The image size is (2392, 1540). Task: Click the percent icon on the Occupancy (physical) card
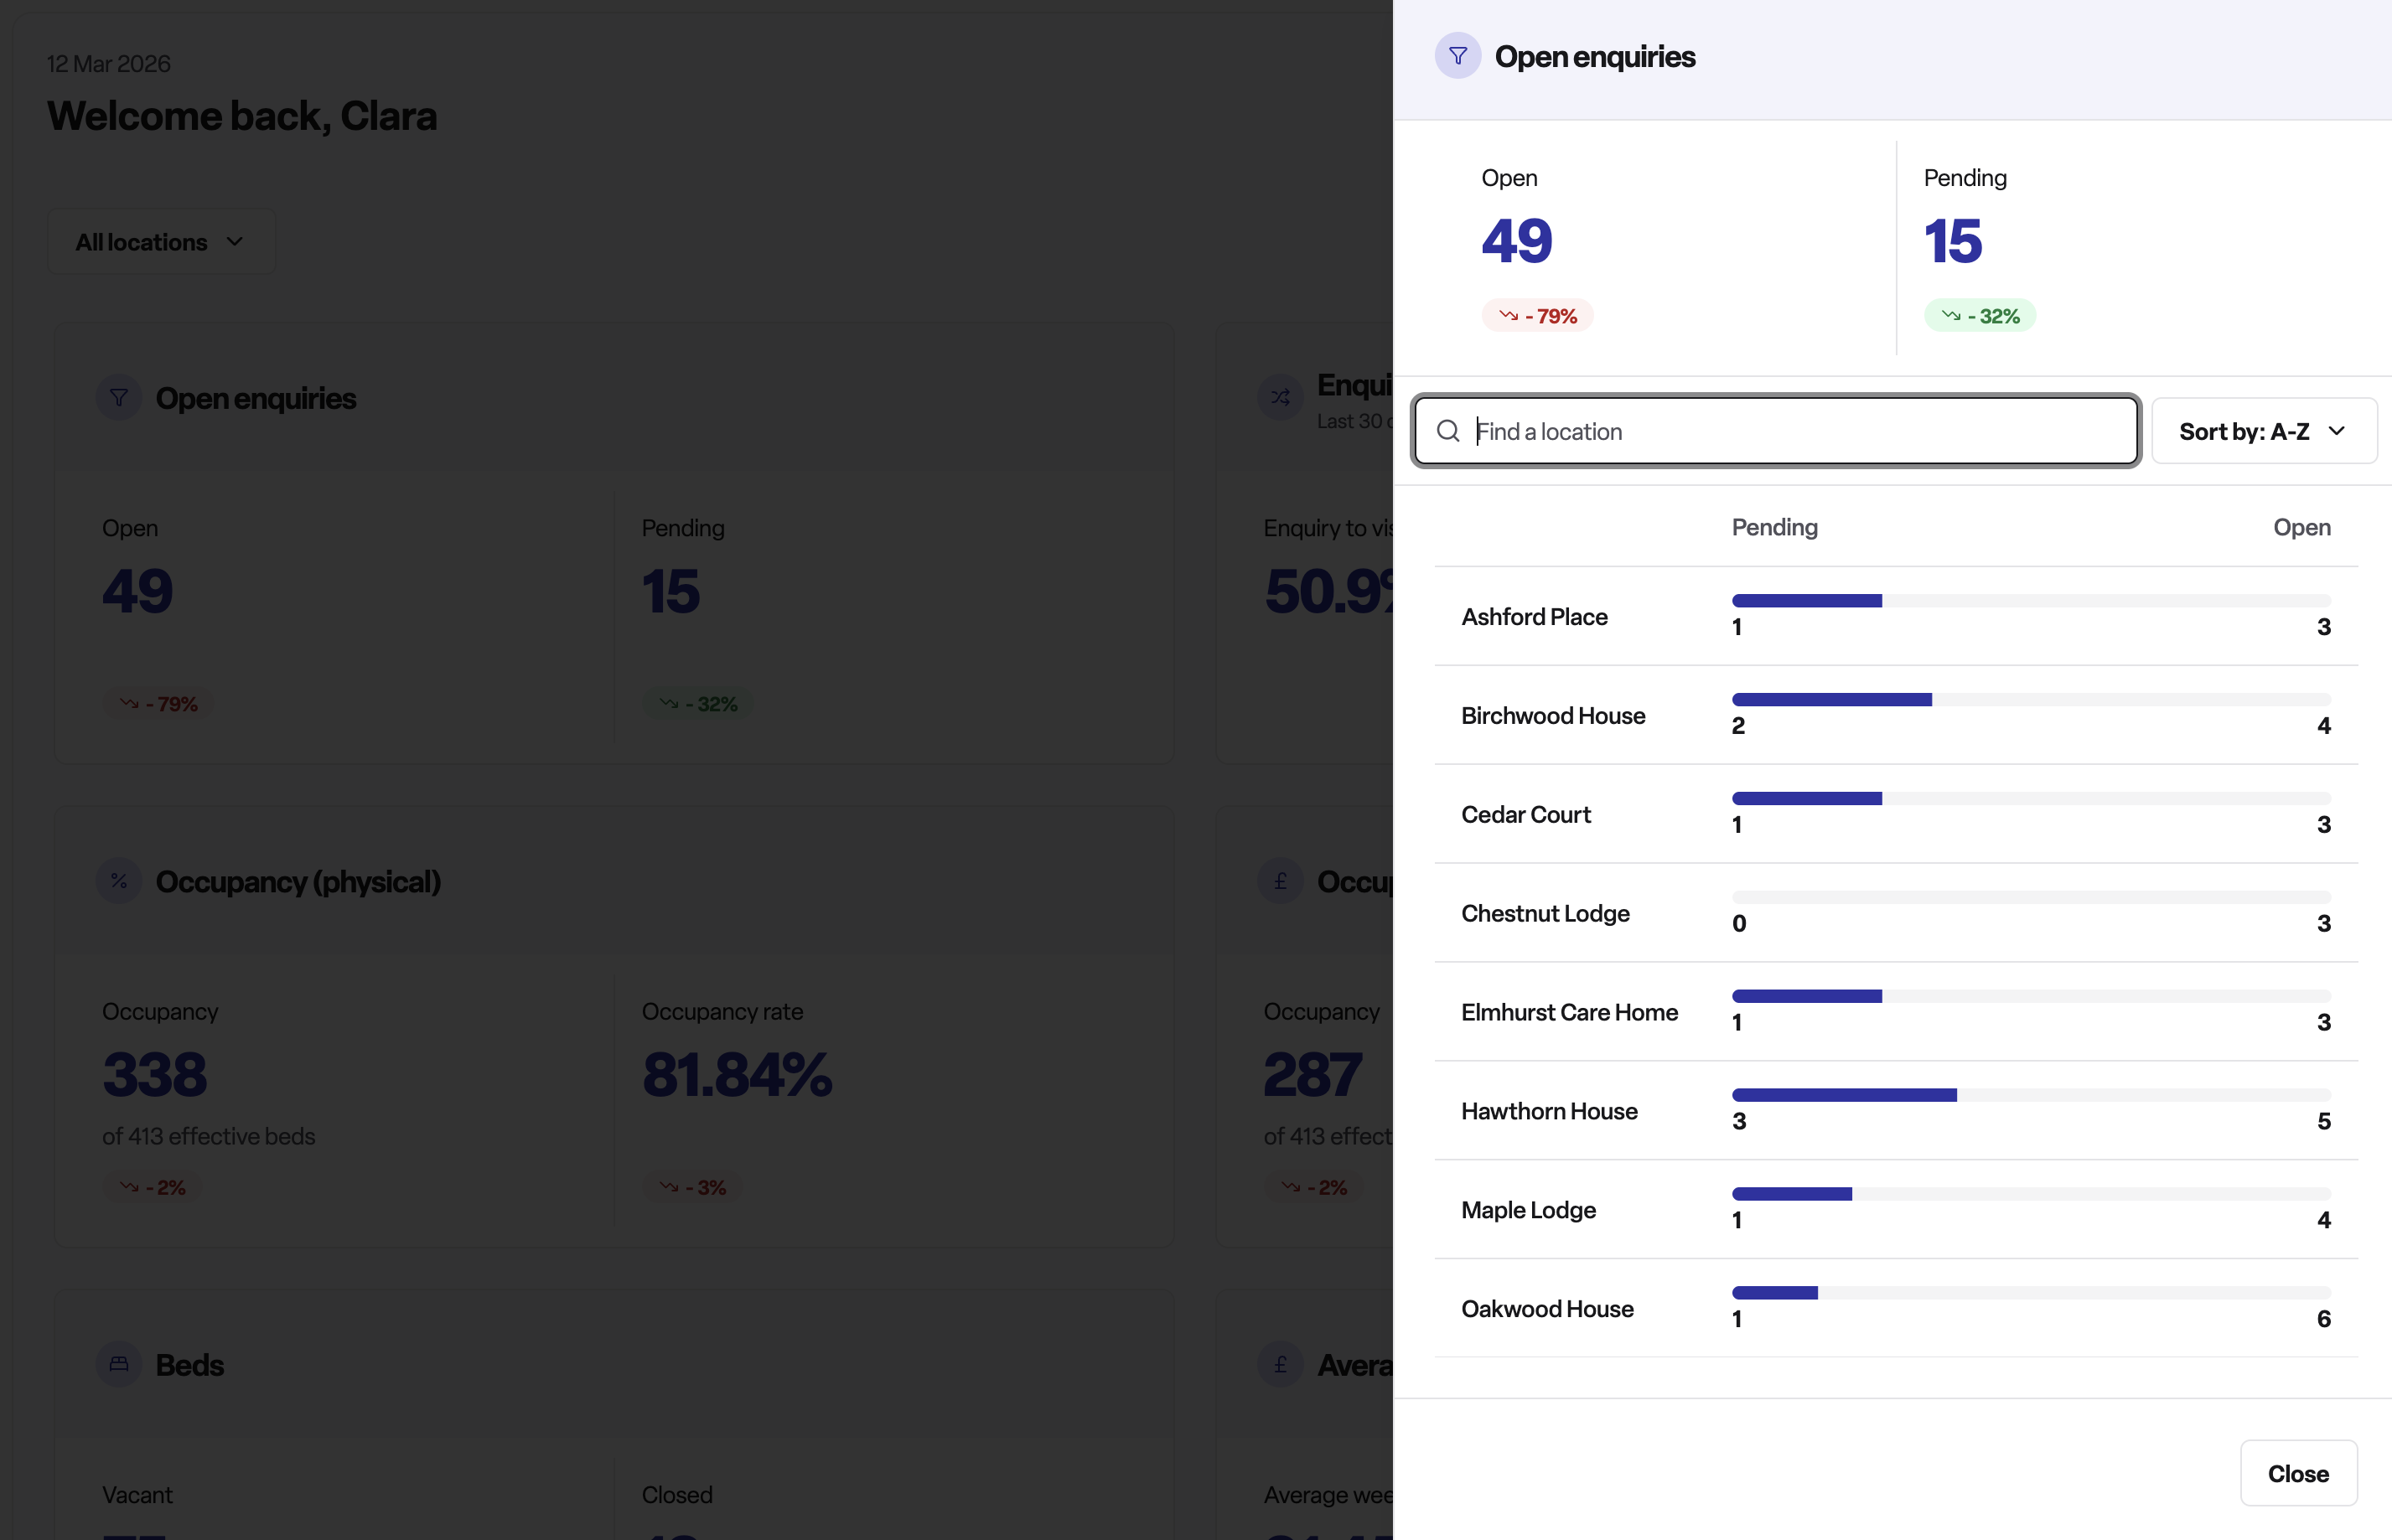point(119,881)
